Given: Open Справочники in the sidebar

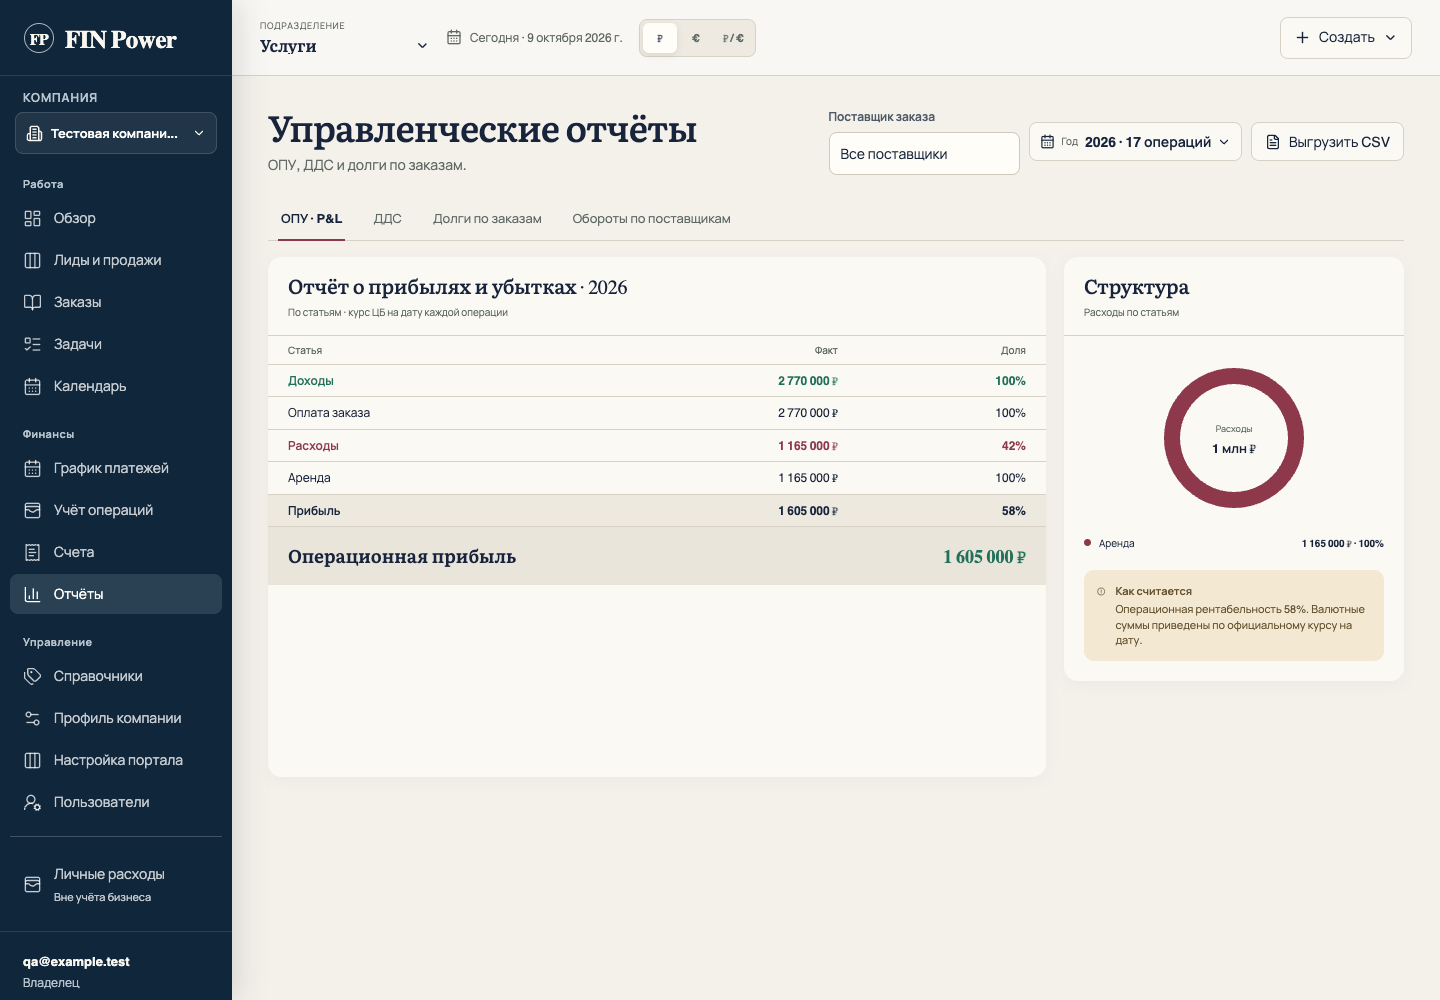Looking at the screenshot, I should [116, 676].
